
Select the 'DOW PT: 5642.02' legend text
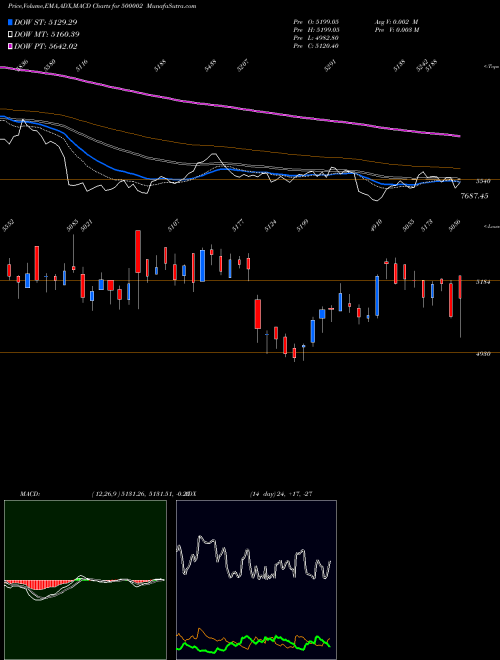tap(45, 47)
